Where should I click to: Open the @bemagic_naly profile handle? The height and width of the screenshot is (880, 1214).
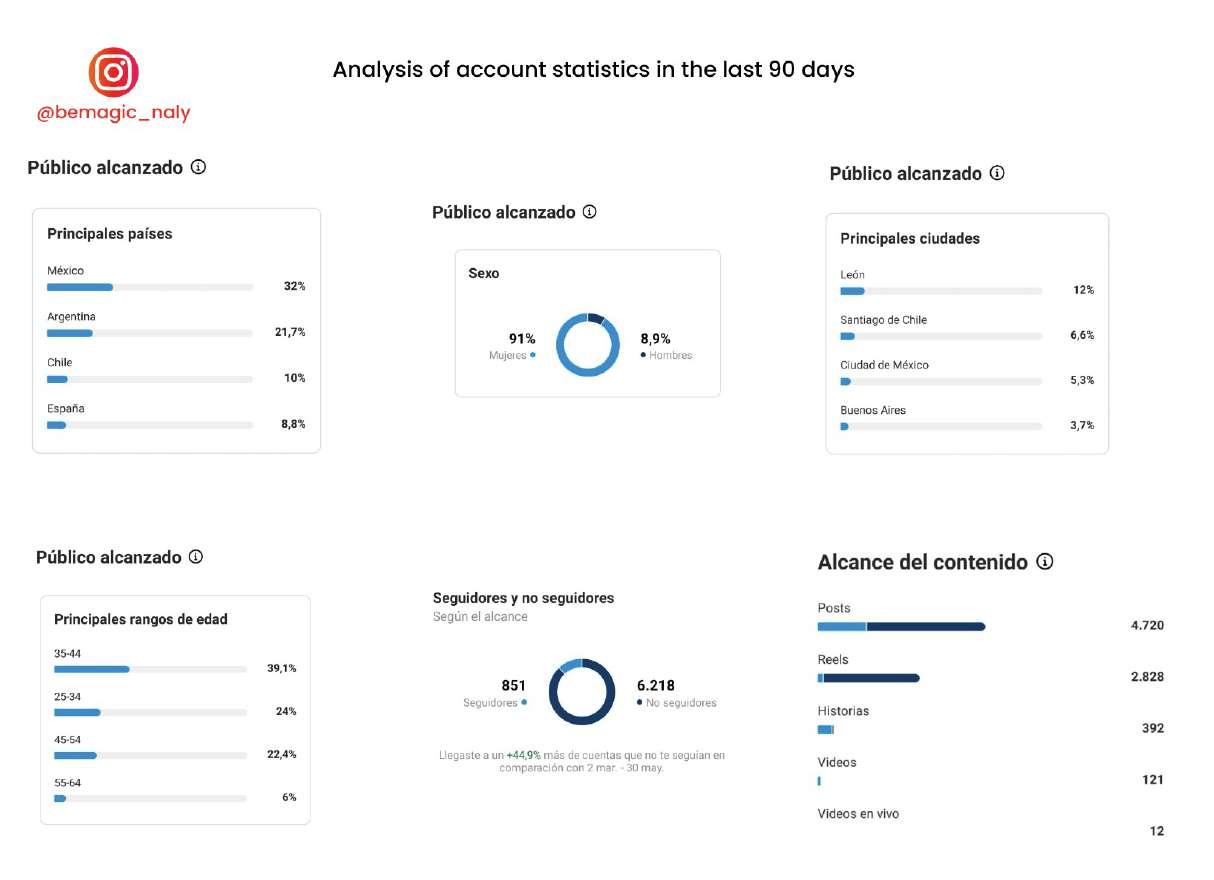[113, 113]
